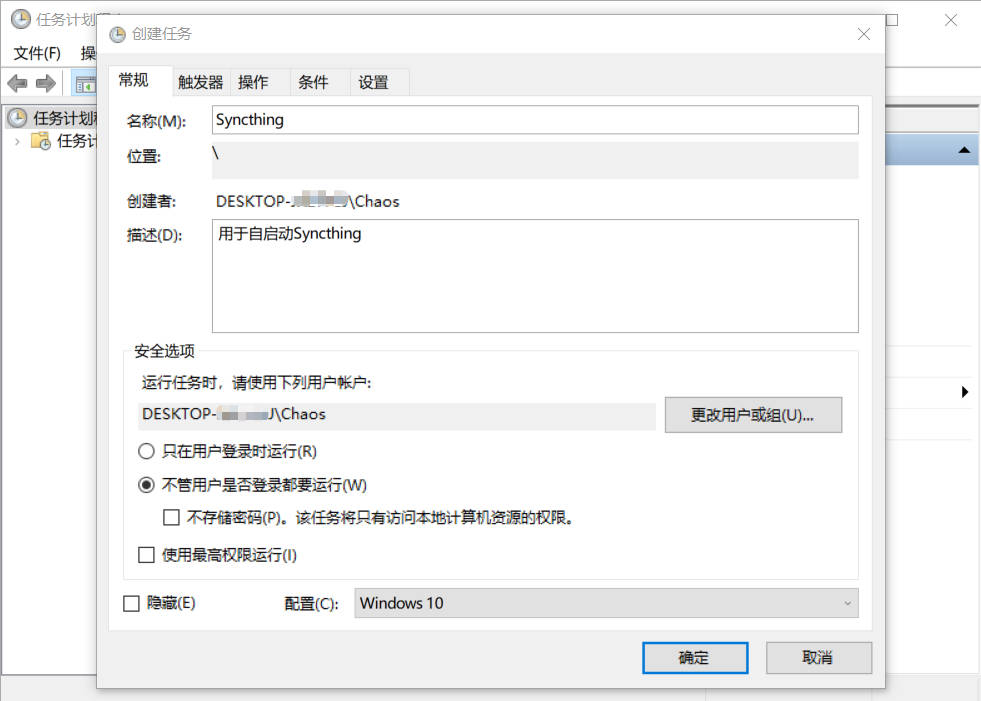Check 使用最高权限运行 option
Screen dimensions: 981x701
pyautogui.click(x=147, y=555)
